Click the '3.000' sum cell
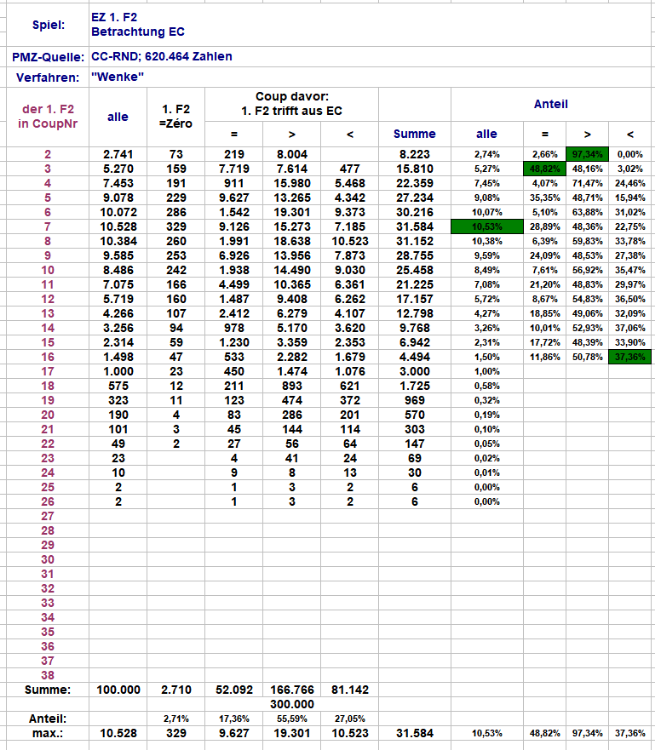The image size is (655, 750). point(414,371)
